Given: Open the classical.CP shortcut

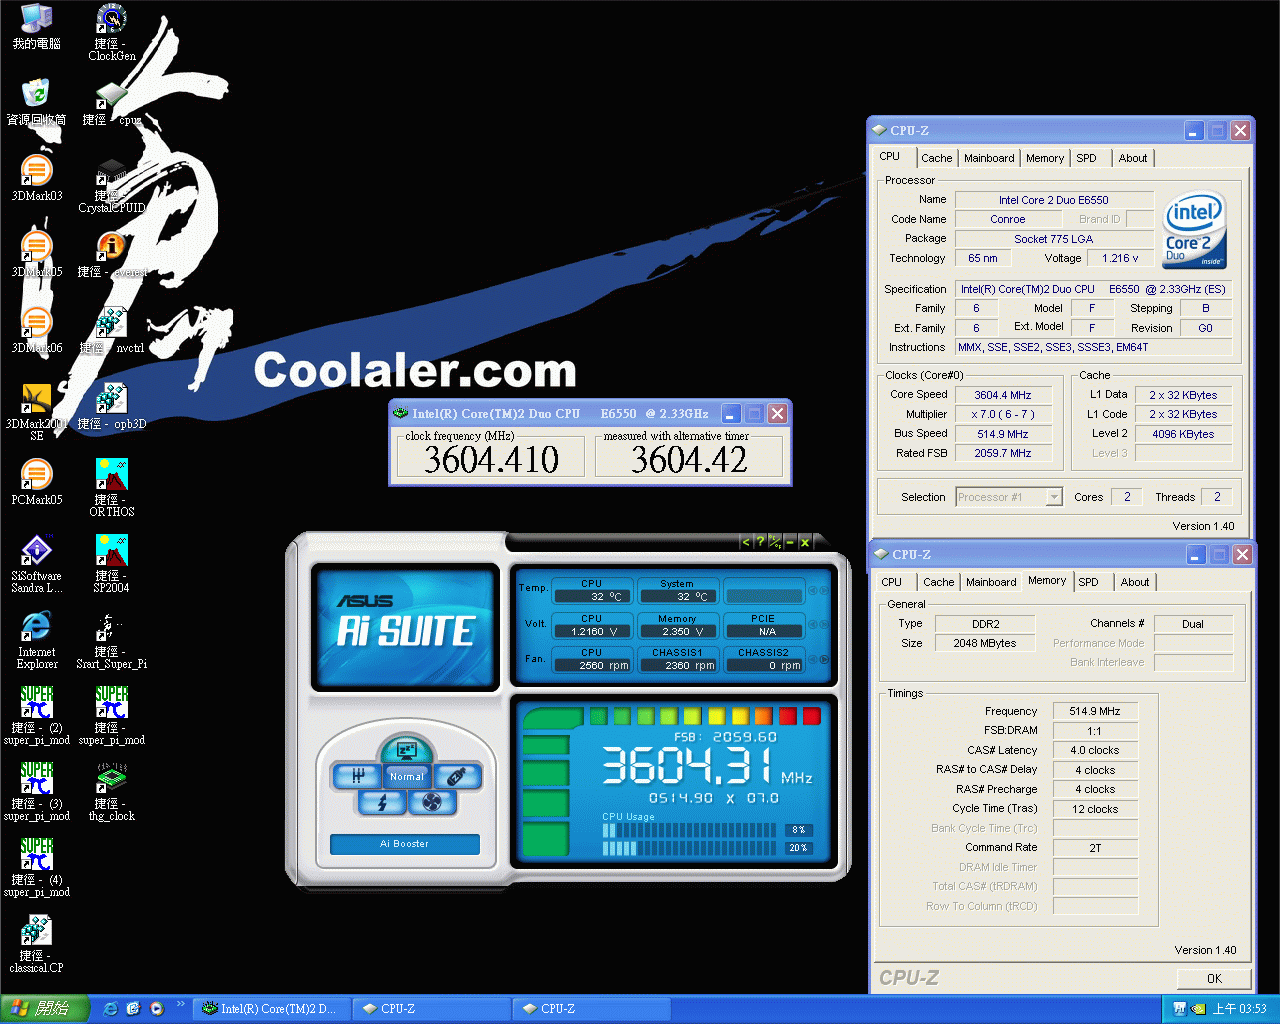Looking at the screenshot, I should point(36,944).
